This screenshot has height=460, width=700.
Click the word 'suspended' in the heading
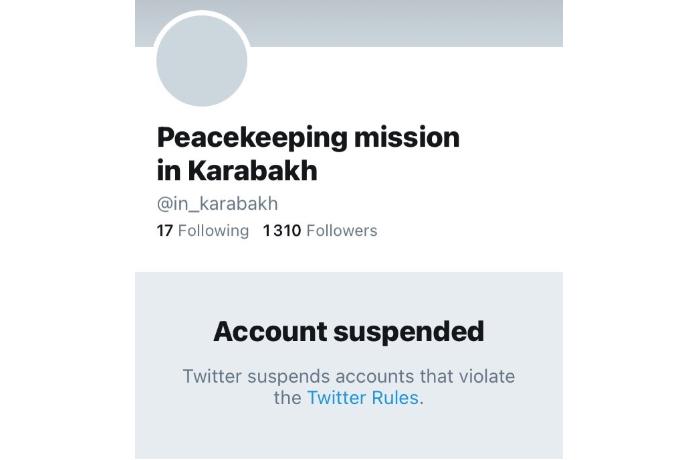[x=409, y=332]
